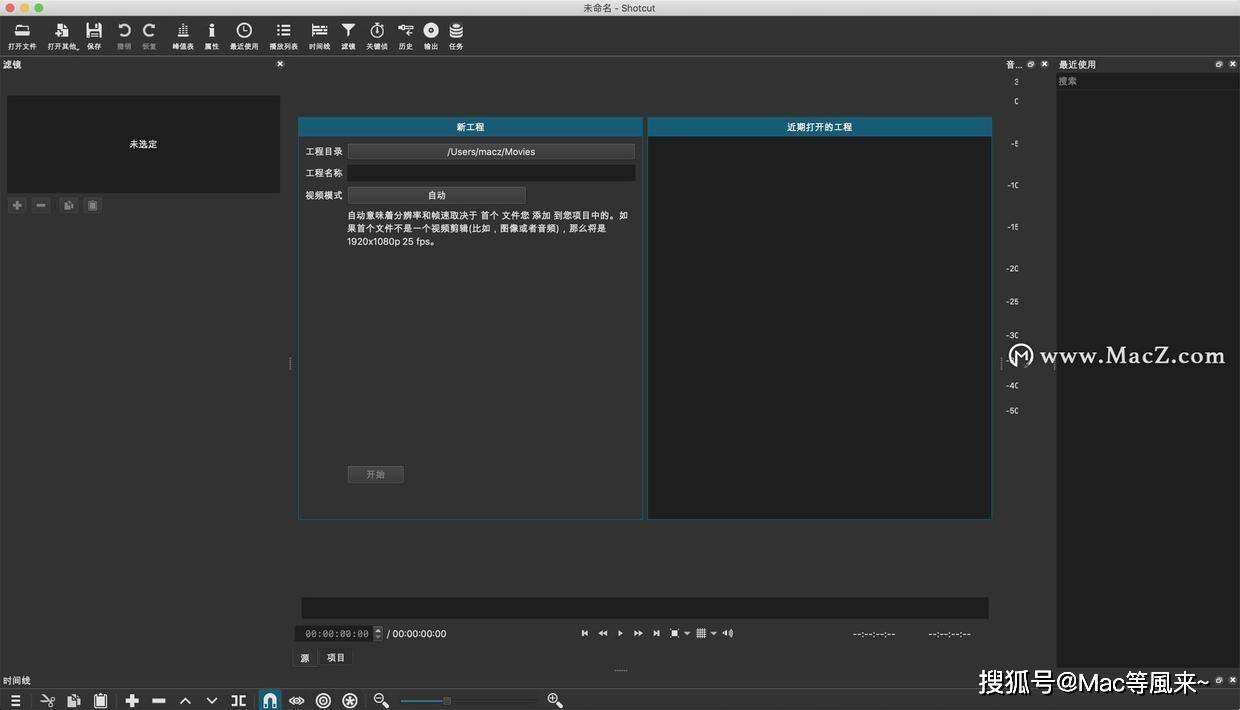Click the timeline paste clipboard icon
The image size is (1240, 710).
point(100,701)
